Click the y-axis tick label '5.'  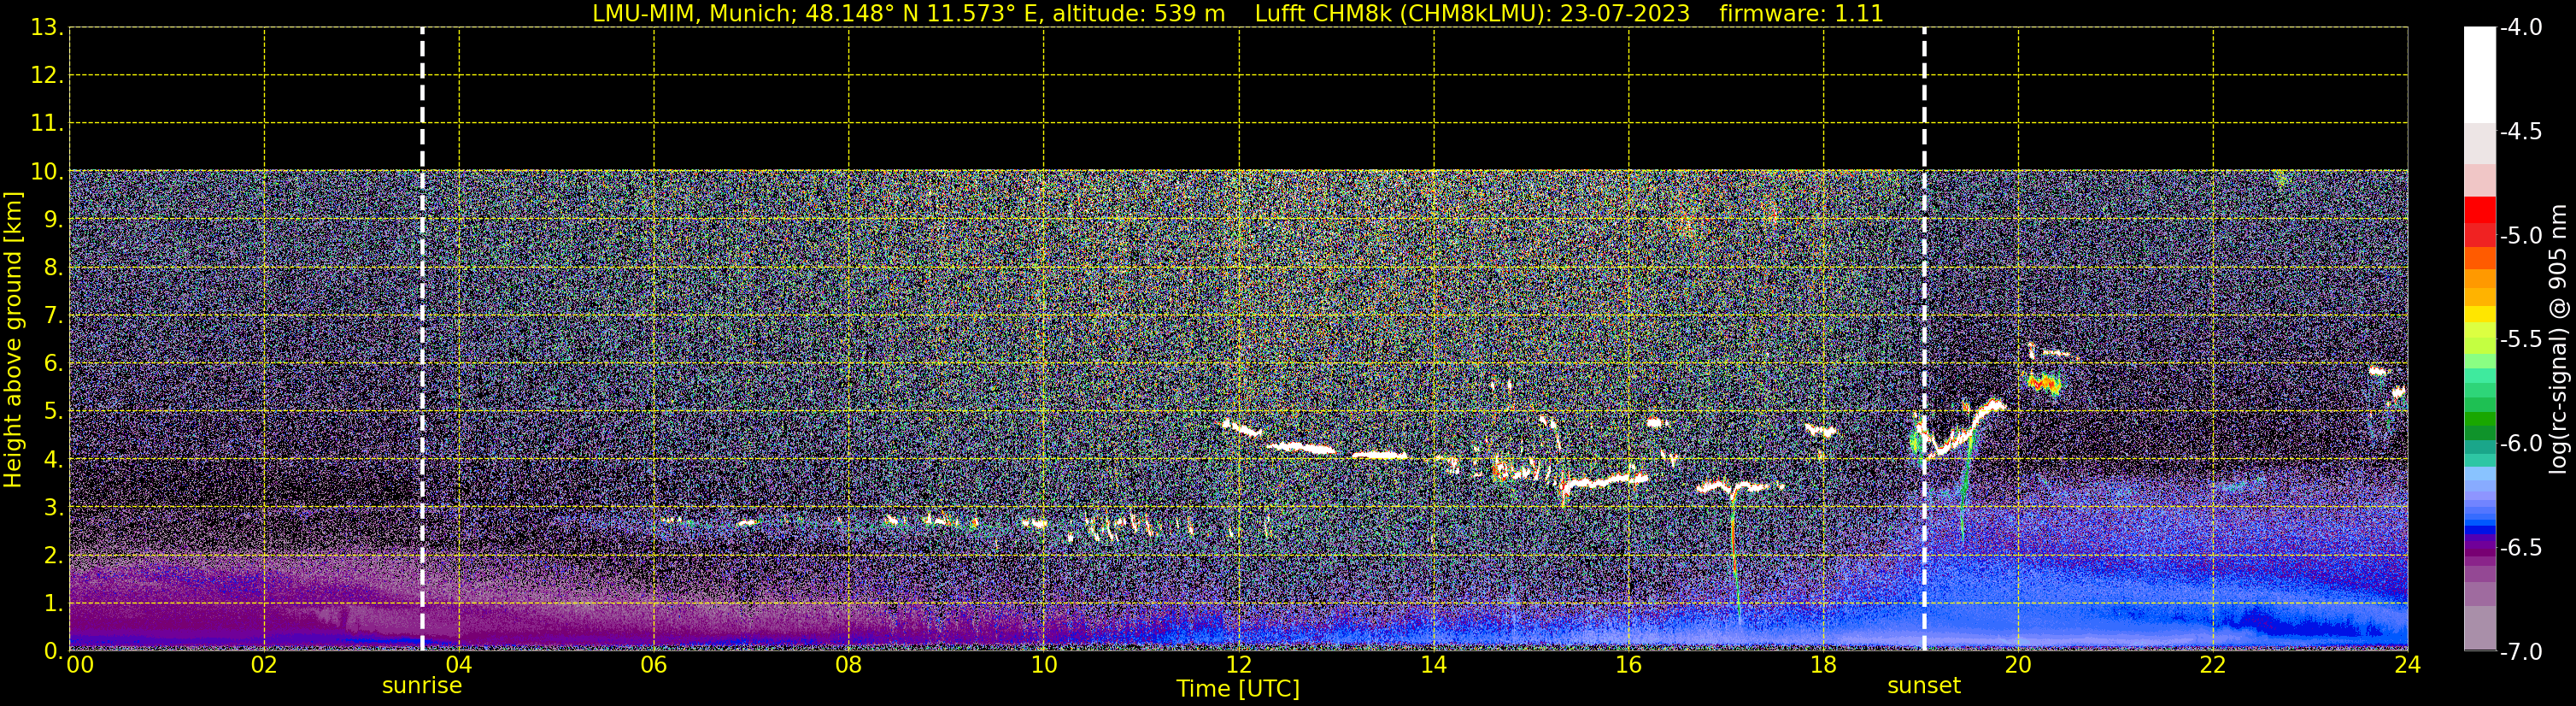coord(53,411)
